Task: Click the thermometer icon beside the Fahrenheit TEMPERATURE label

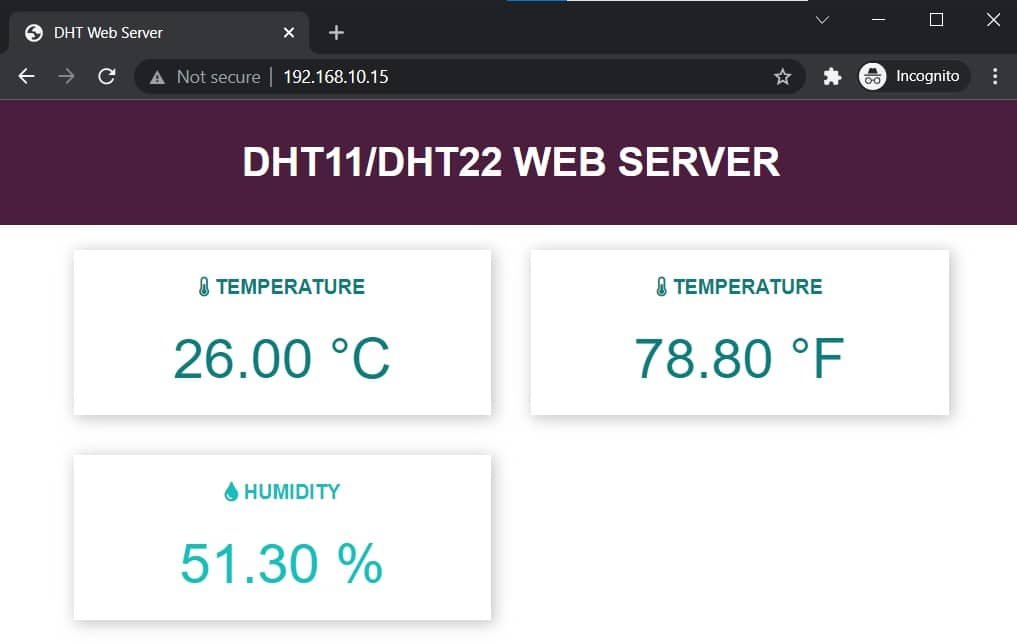Action: coord(661,287)
